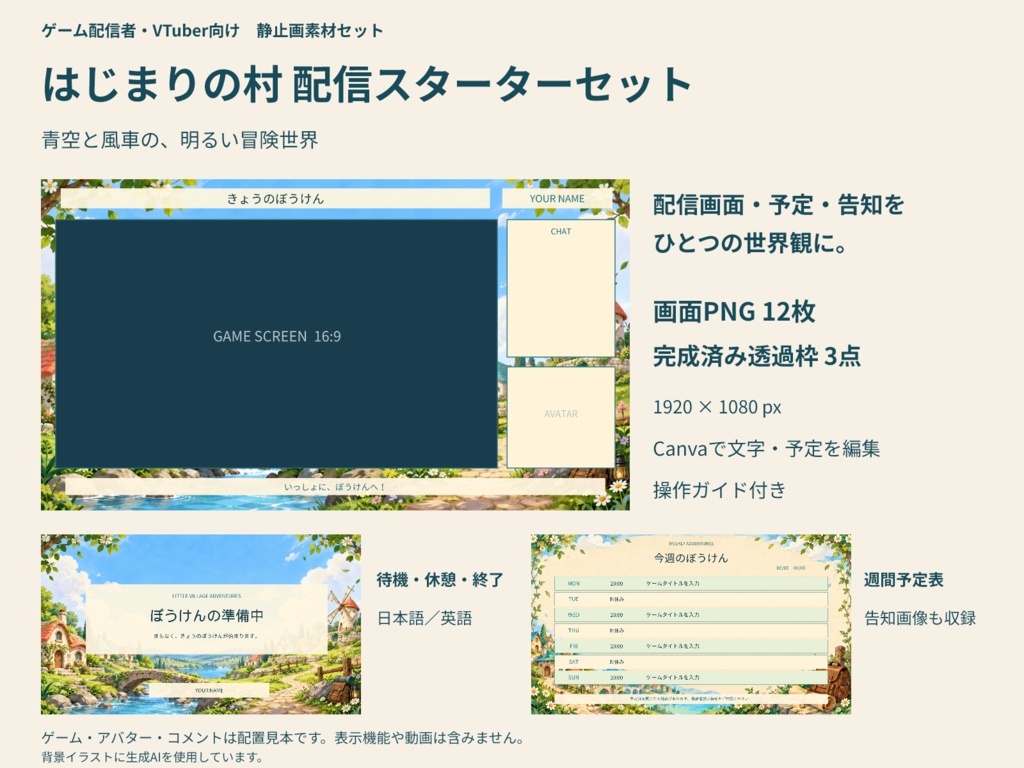Click the text 操作ガイド付き
The width and height of the screenshot is (1024, 768).
coord(719,490)
